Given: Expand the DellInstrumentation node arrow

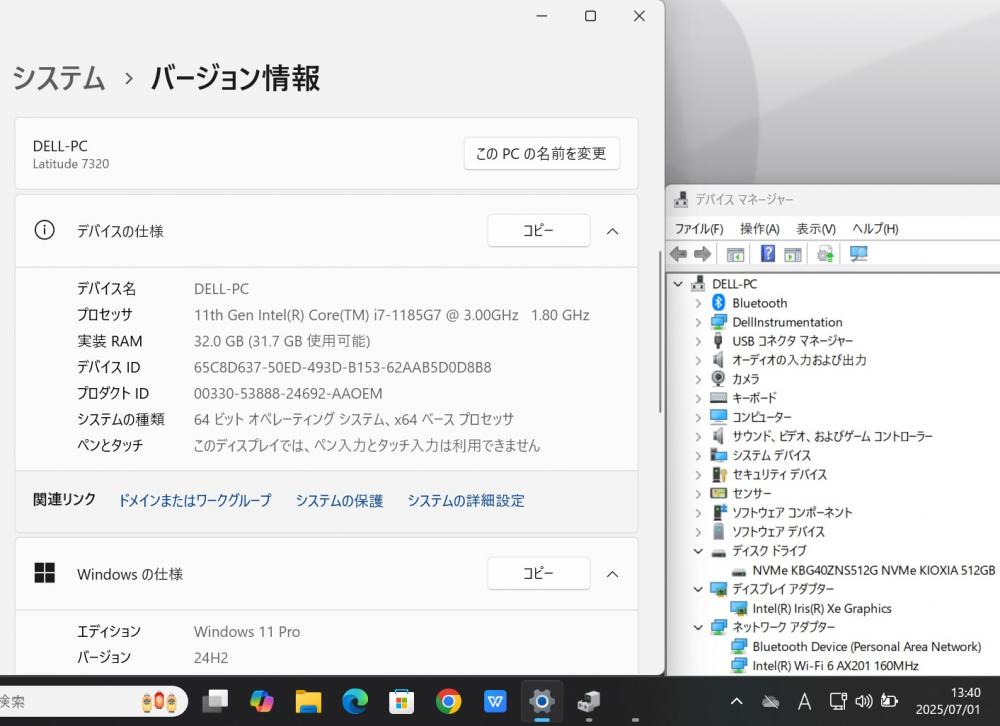Looking at the screenshot, I should coord(698,322).
